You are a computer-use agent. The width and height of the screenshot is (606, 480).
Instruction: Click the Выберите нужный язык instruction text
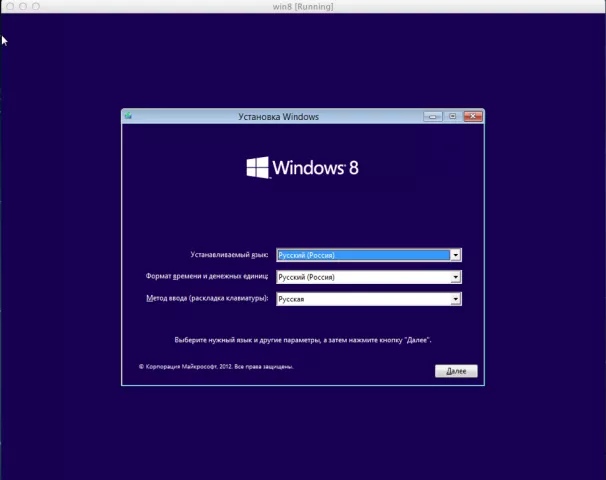[303, 340]
